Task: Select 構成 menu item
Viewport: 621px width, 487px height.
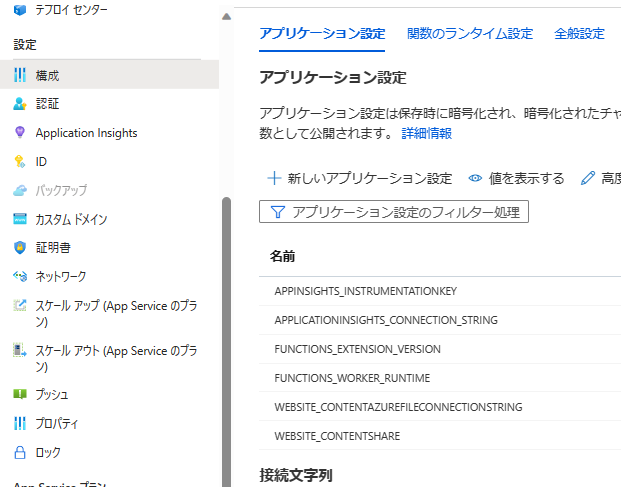Action: 109,74
